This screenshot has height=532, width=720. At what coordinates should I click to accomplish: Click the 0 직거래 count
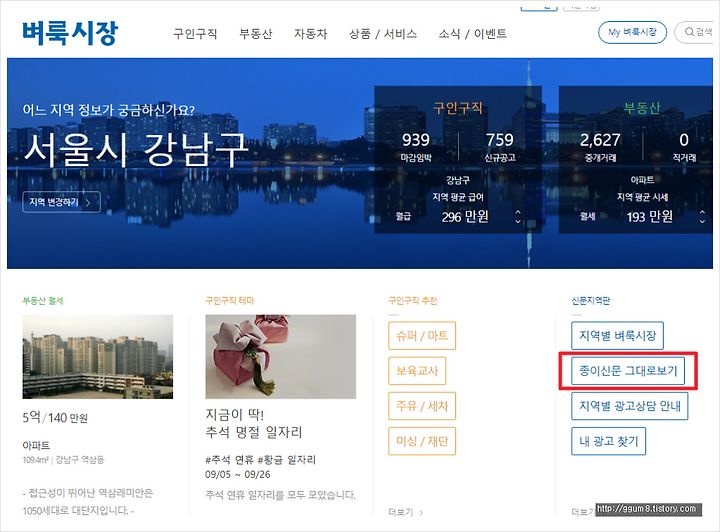point(684,146)
